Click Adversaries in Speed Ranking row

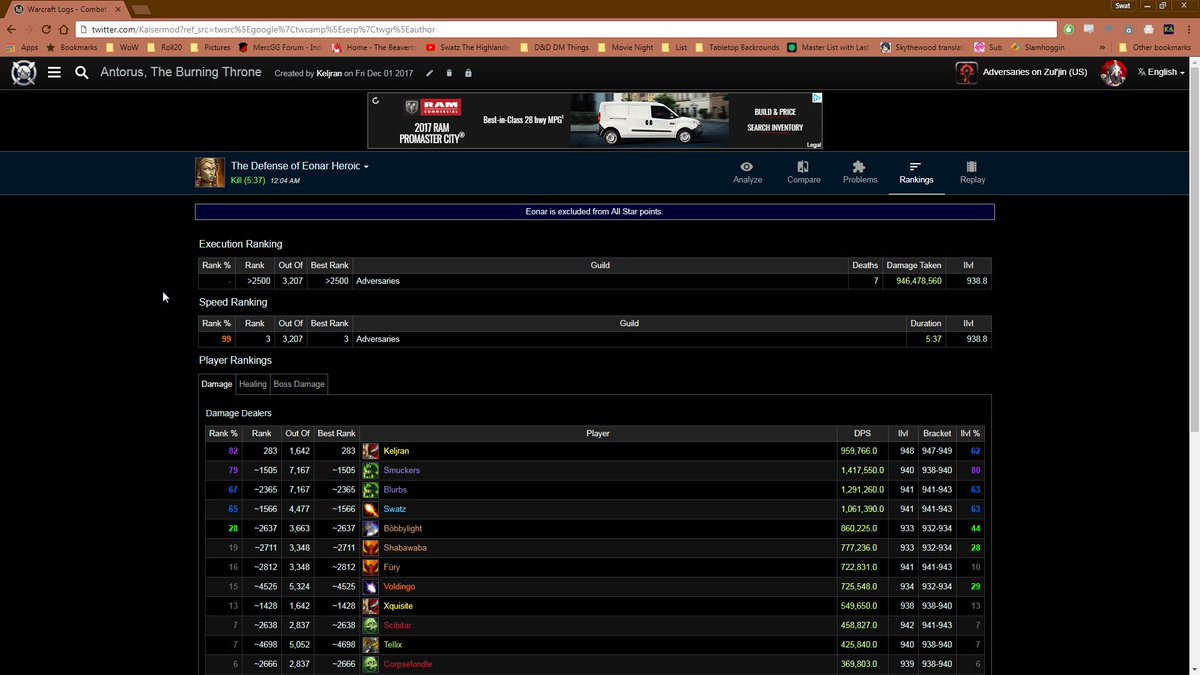tap(378, 339)
